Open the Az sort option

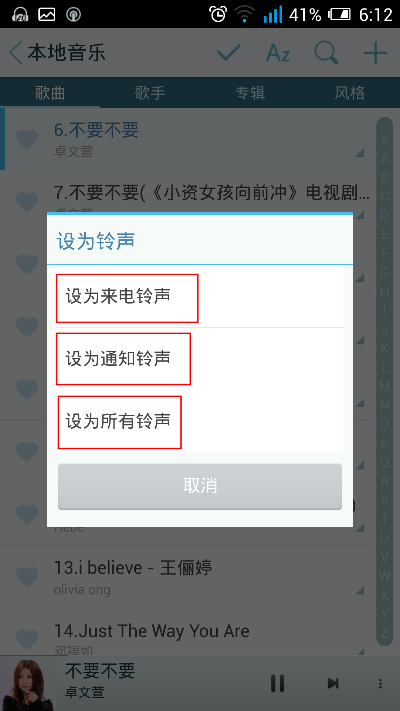click(x=278, y=53)
